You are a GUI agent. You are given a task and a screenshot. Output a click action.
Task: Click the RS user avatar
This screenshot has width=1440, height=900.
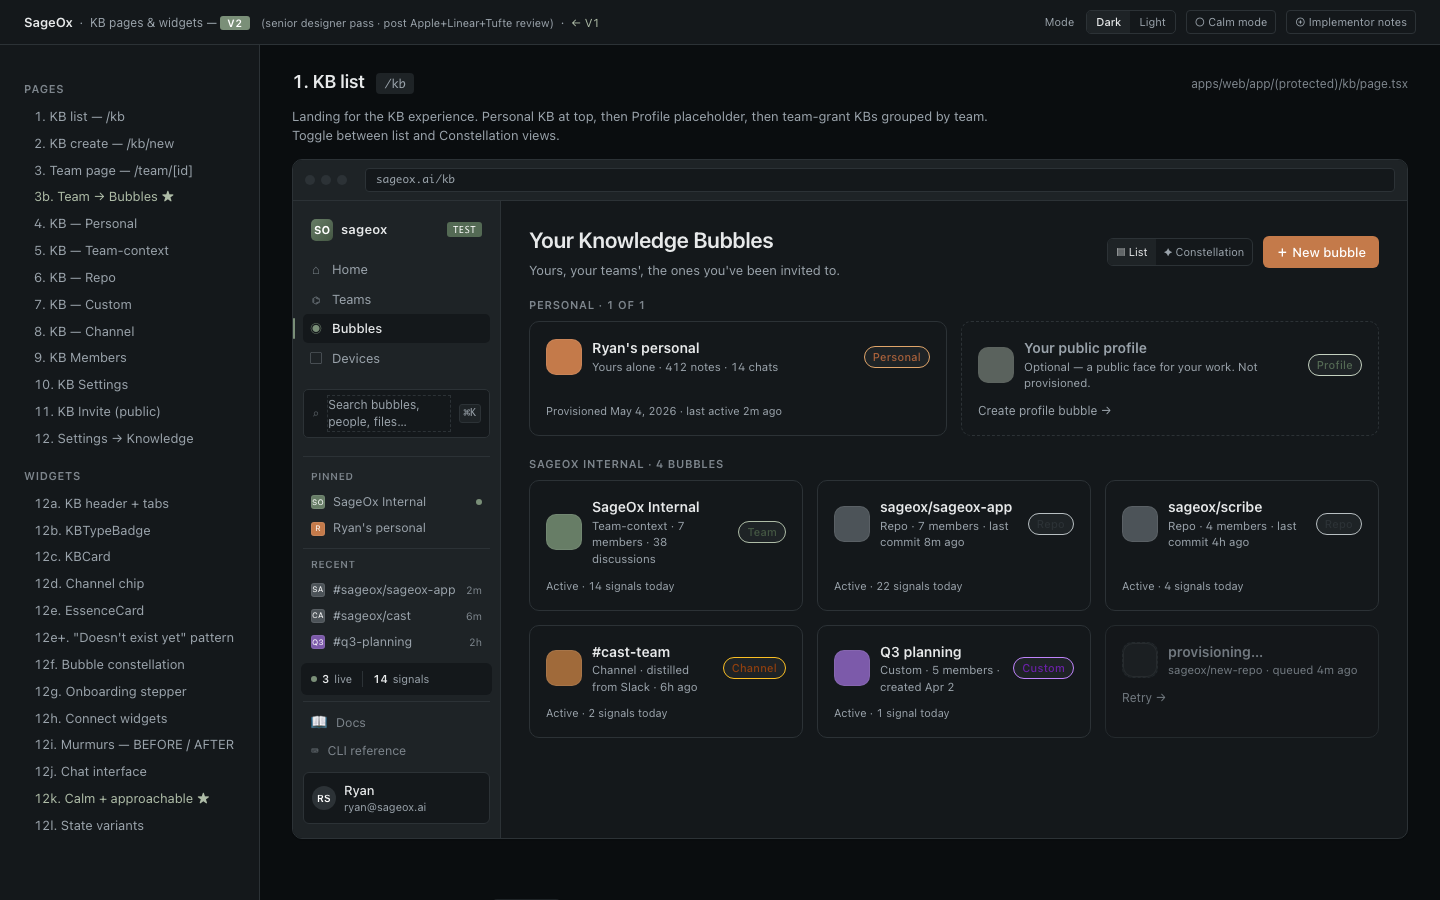pyautogui.click(x=324, y=798)
